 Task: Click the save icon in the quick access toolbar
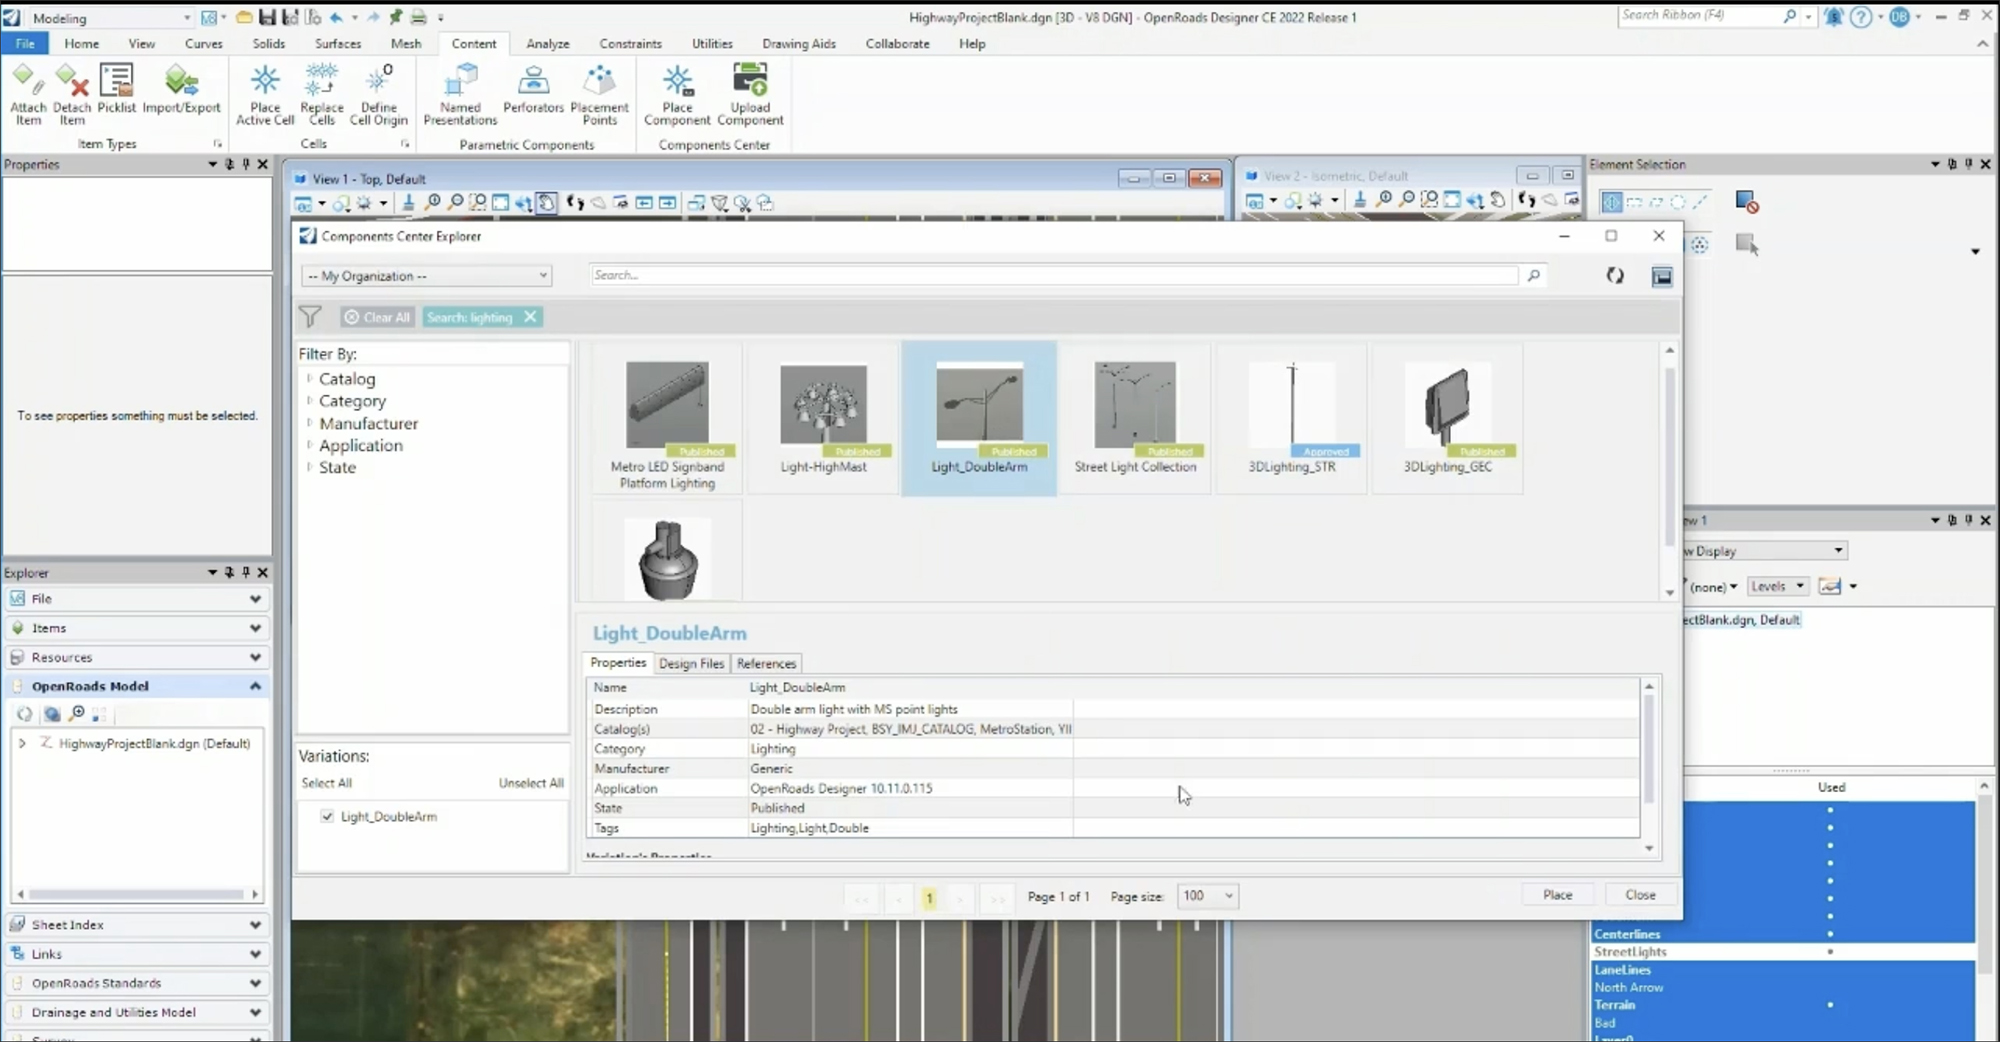pyautogui.click(x=267, y=17)
